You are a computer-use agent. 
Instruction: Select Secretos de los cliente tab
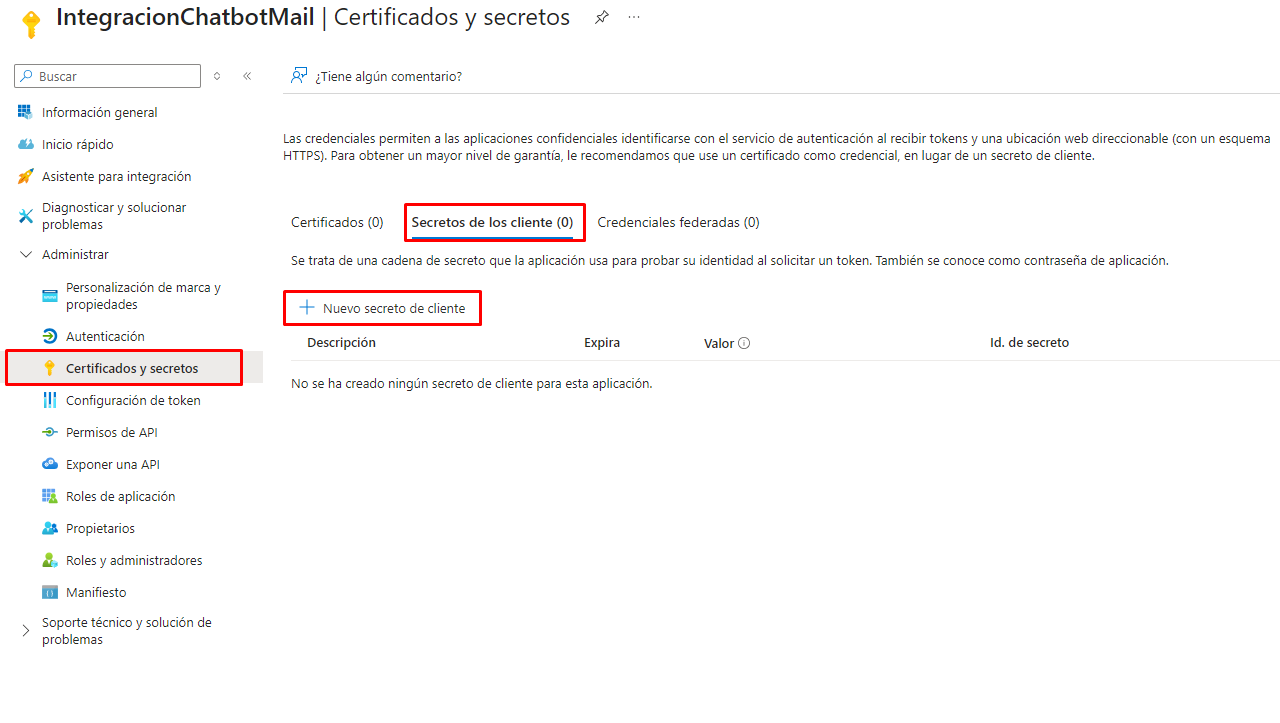[x=492, y=222]
